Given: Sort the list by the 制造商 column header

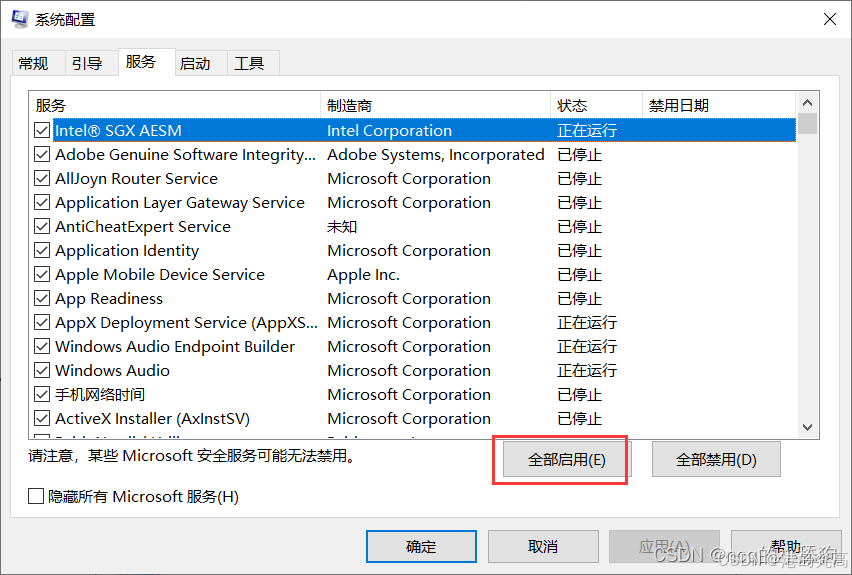Looking at the screenshot, I should tap(435, 105).
